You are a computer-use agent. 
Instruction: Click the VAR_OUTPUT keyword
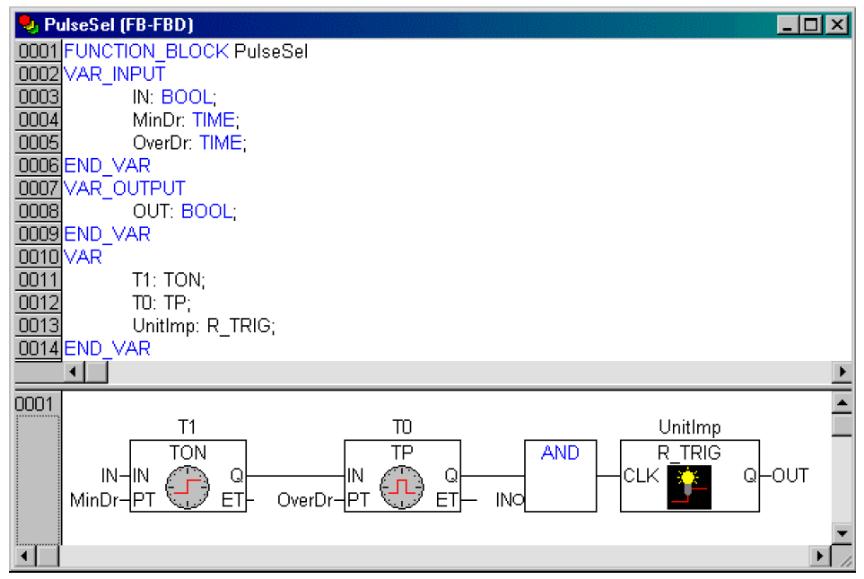coord(125,188)
